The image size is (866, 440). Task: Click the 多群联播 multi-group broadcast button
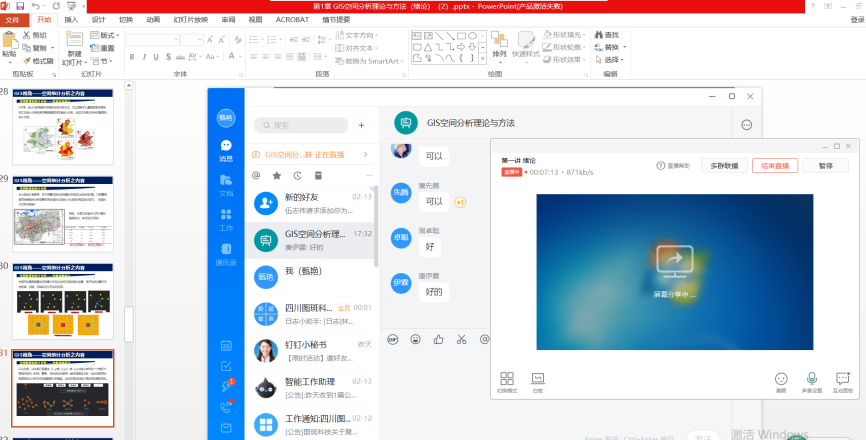724,165
